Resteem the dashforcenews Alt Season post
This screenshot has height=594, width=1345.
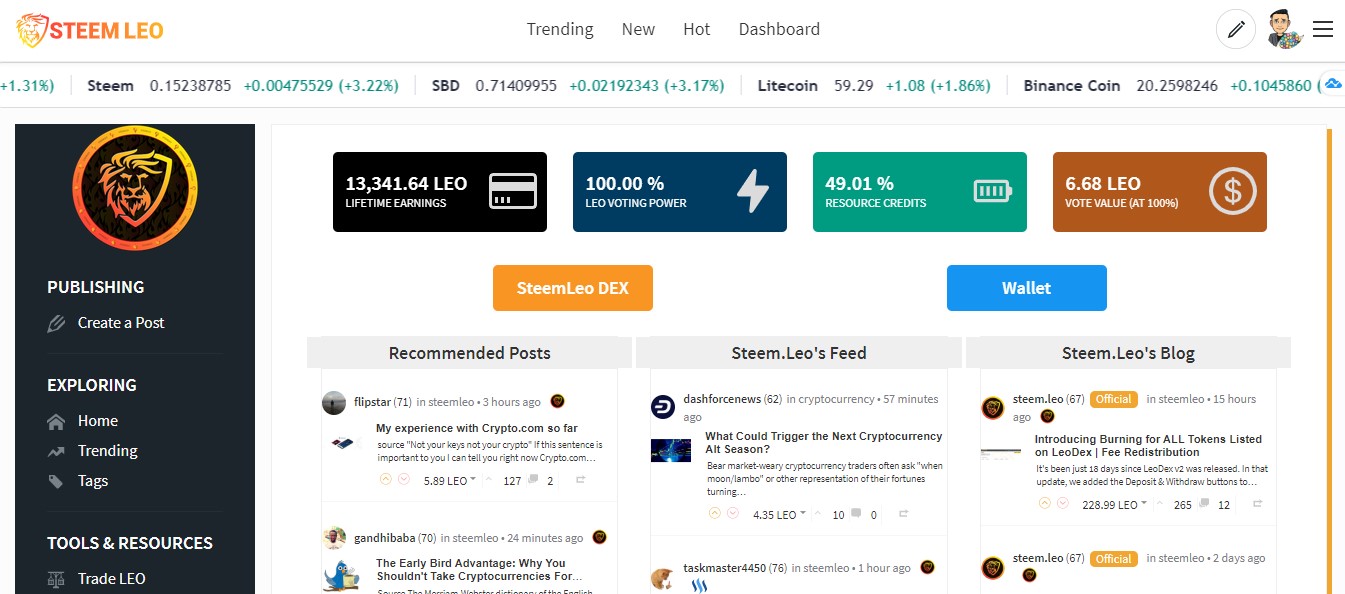[903, 514]
